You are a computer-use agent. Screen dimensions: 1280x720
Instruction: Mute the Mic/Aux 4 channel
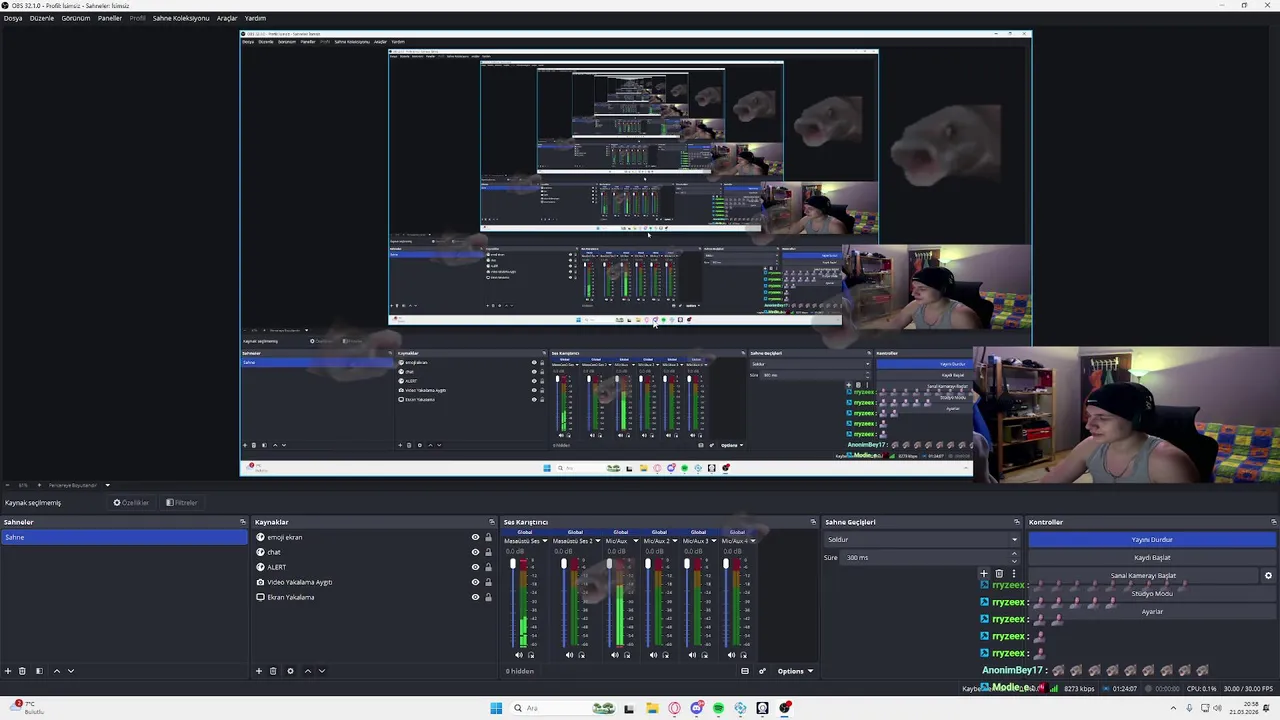pyautogui.click(x=731, y=655)
